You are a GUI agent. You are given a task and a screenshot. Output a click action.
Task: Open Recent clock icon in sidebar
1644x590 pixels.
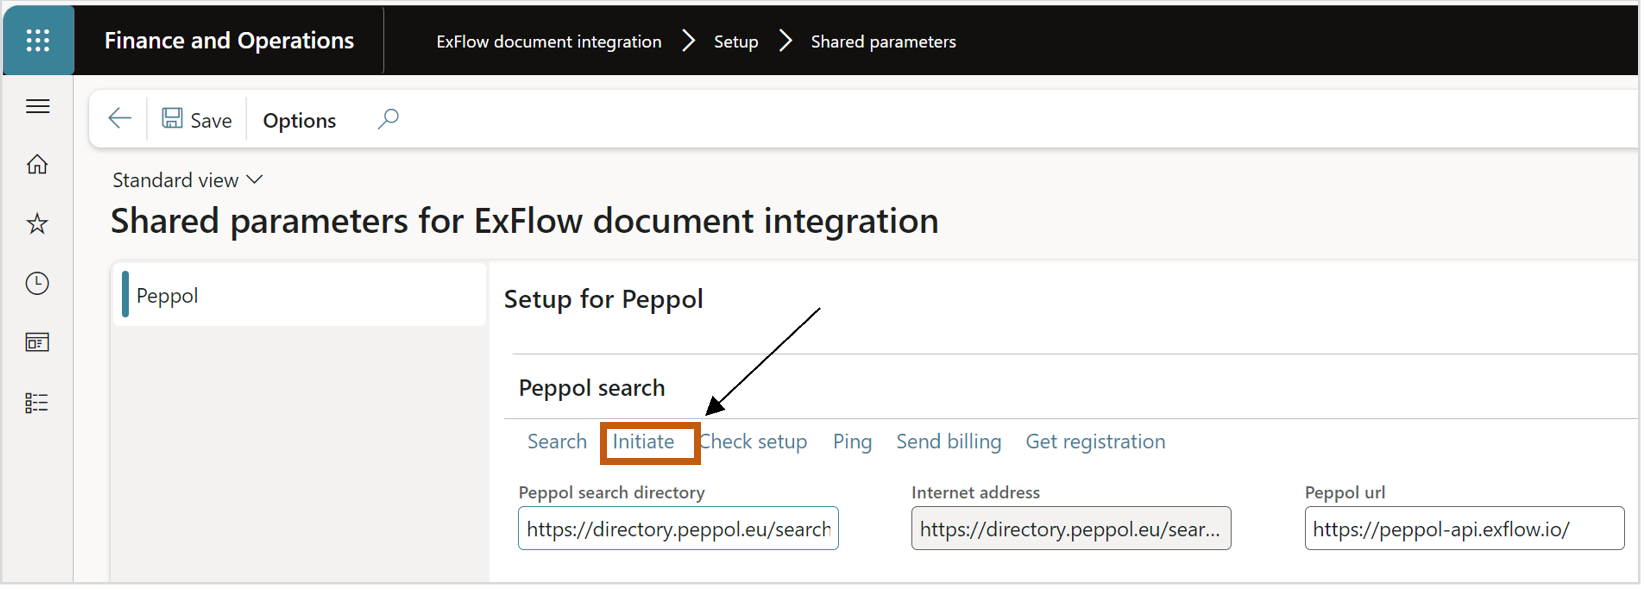tap(37, 283)
